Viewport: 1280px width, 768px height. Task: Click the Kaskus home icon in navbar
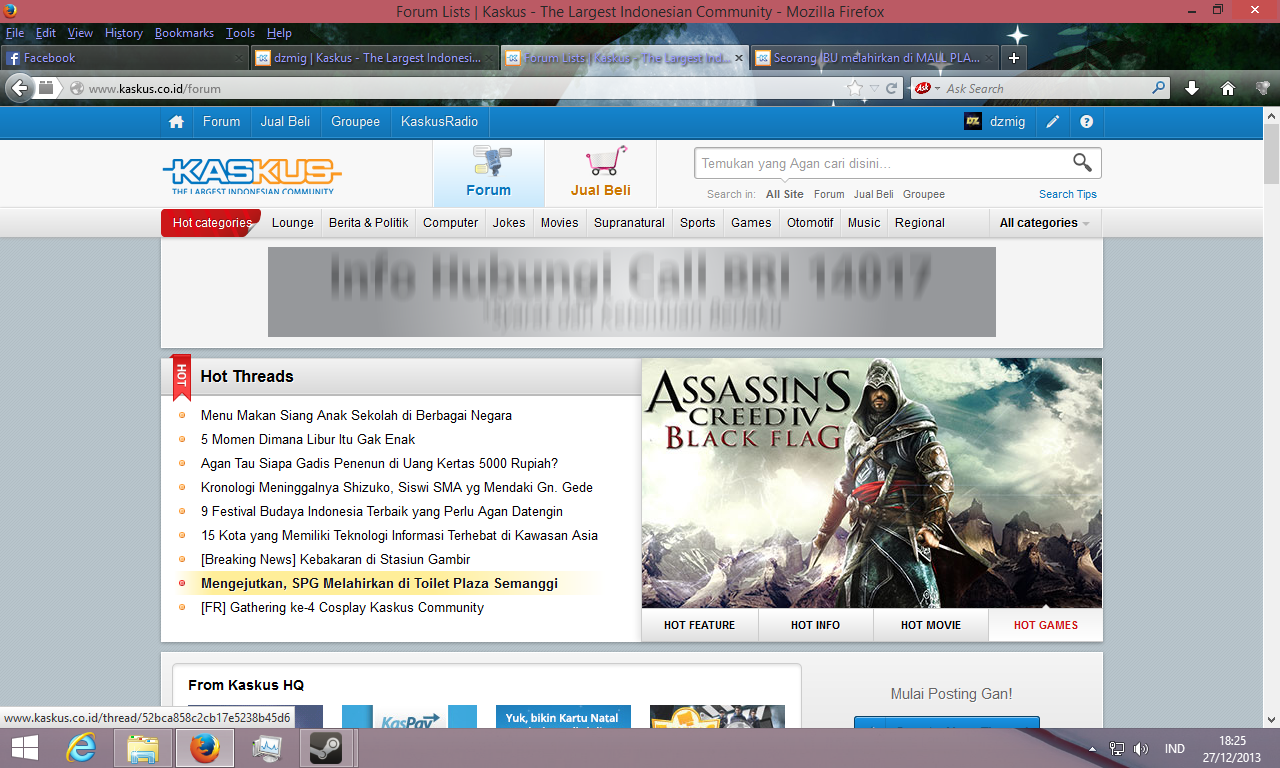177,122
